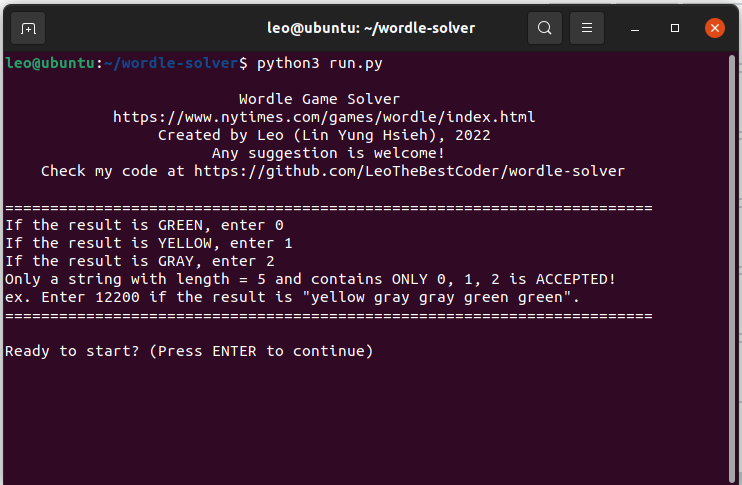Click the YELLOW, enter 1 instruction line
This screenshot has width=742, height=485.
(149, 243)
